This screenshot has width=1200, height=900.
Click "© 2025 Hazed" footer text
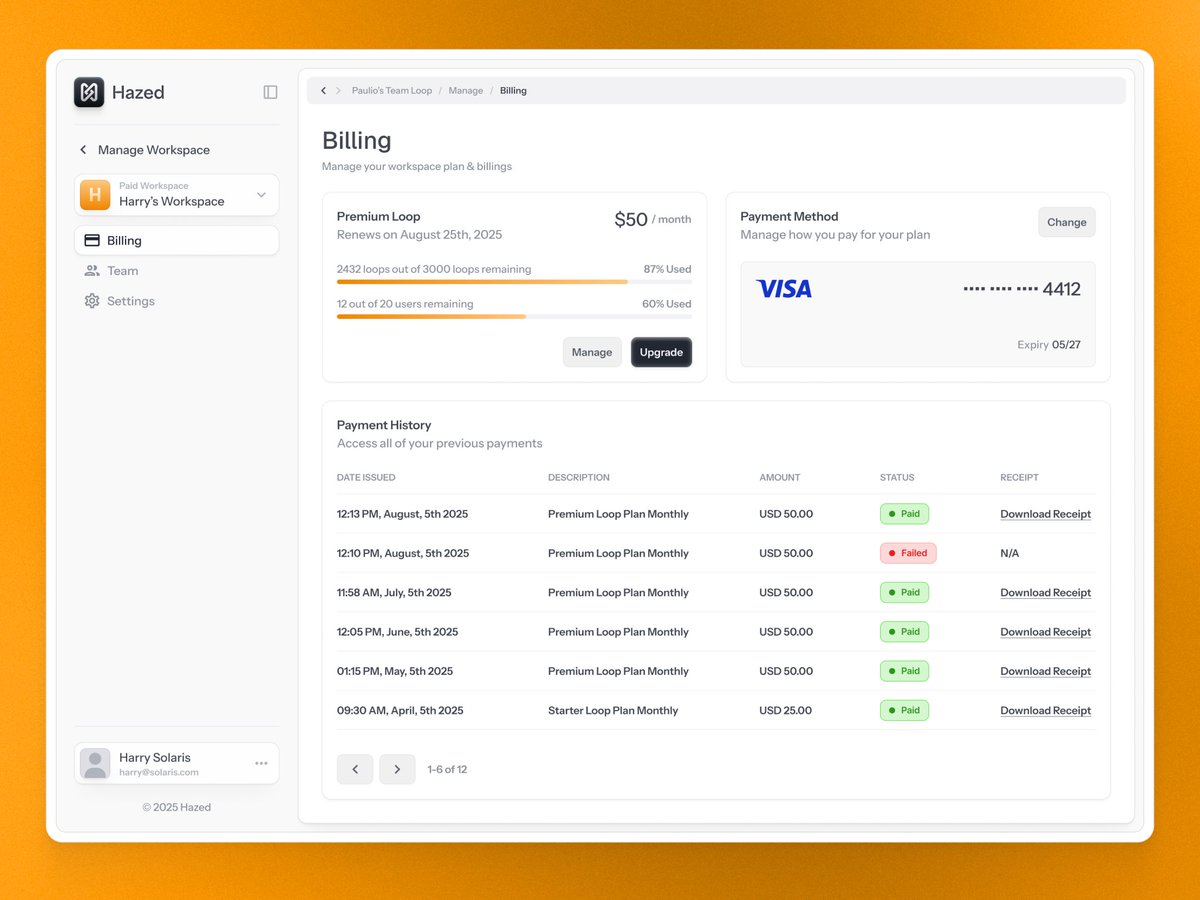[176, 807]
